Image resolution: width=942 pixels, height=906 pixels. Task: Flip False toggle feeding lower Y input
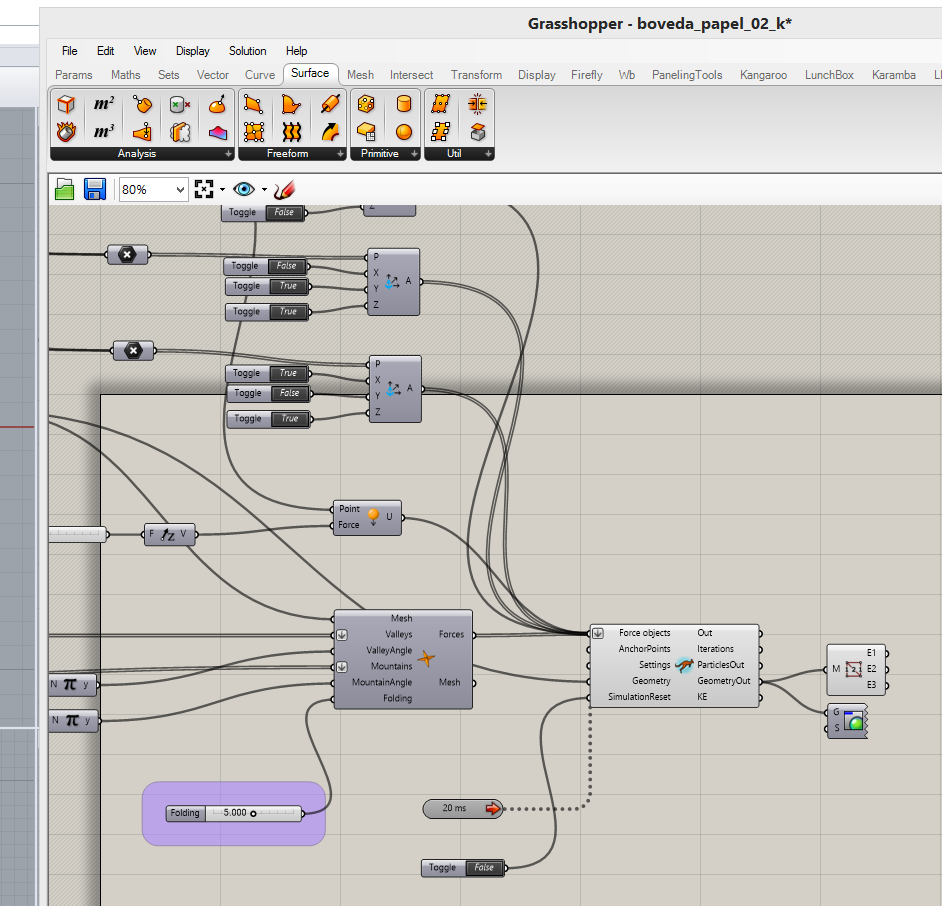290,393
